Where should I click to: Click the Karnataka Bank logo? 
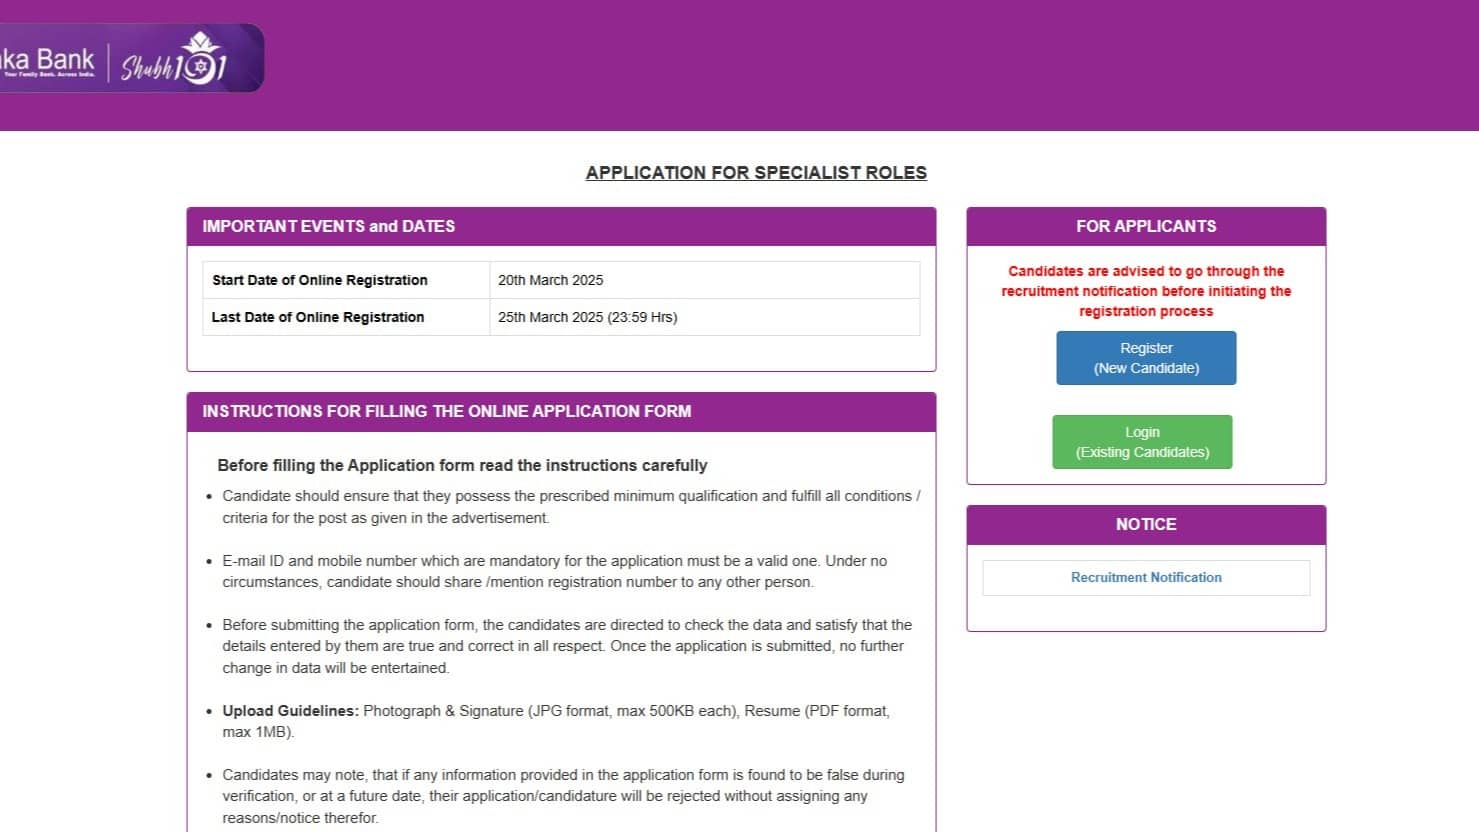coord(48,60)
